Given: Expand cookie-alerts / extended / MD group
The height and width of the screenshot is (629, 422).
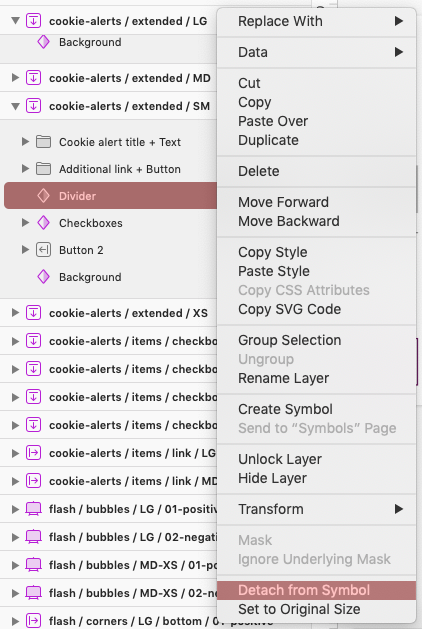Looking at the screenshot, I should [15, 78].
